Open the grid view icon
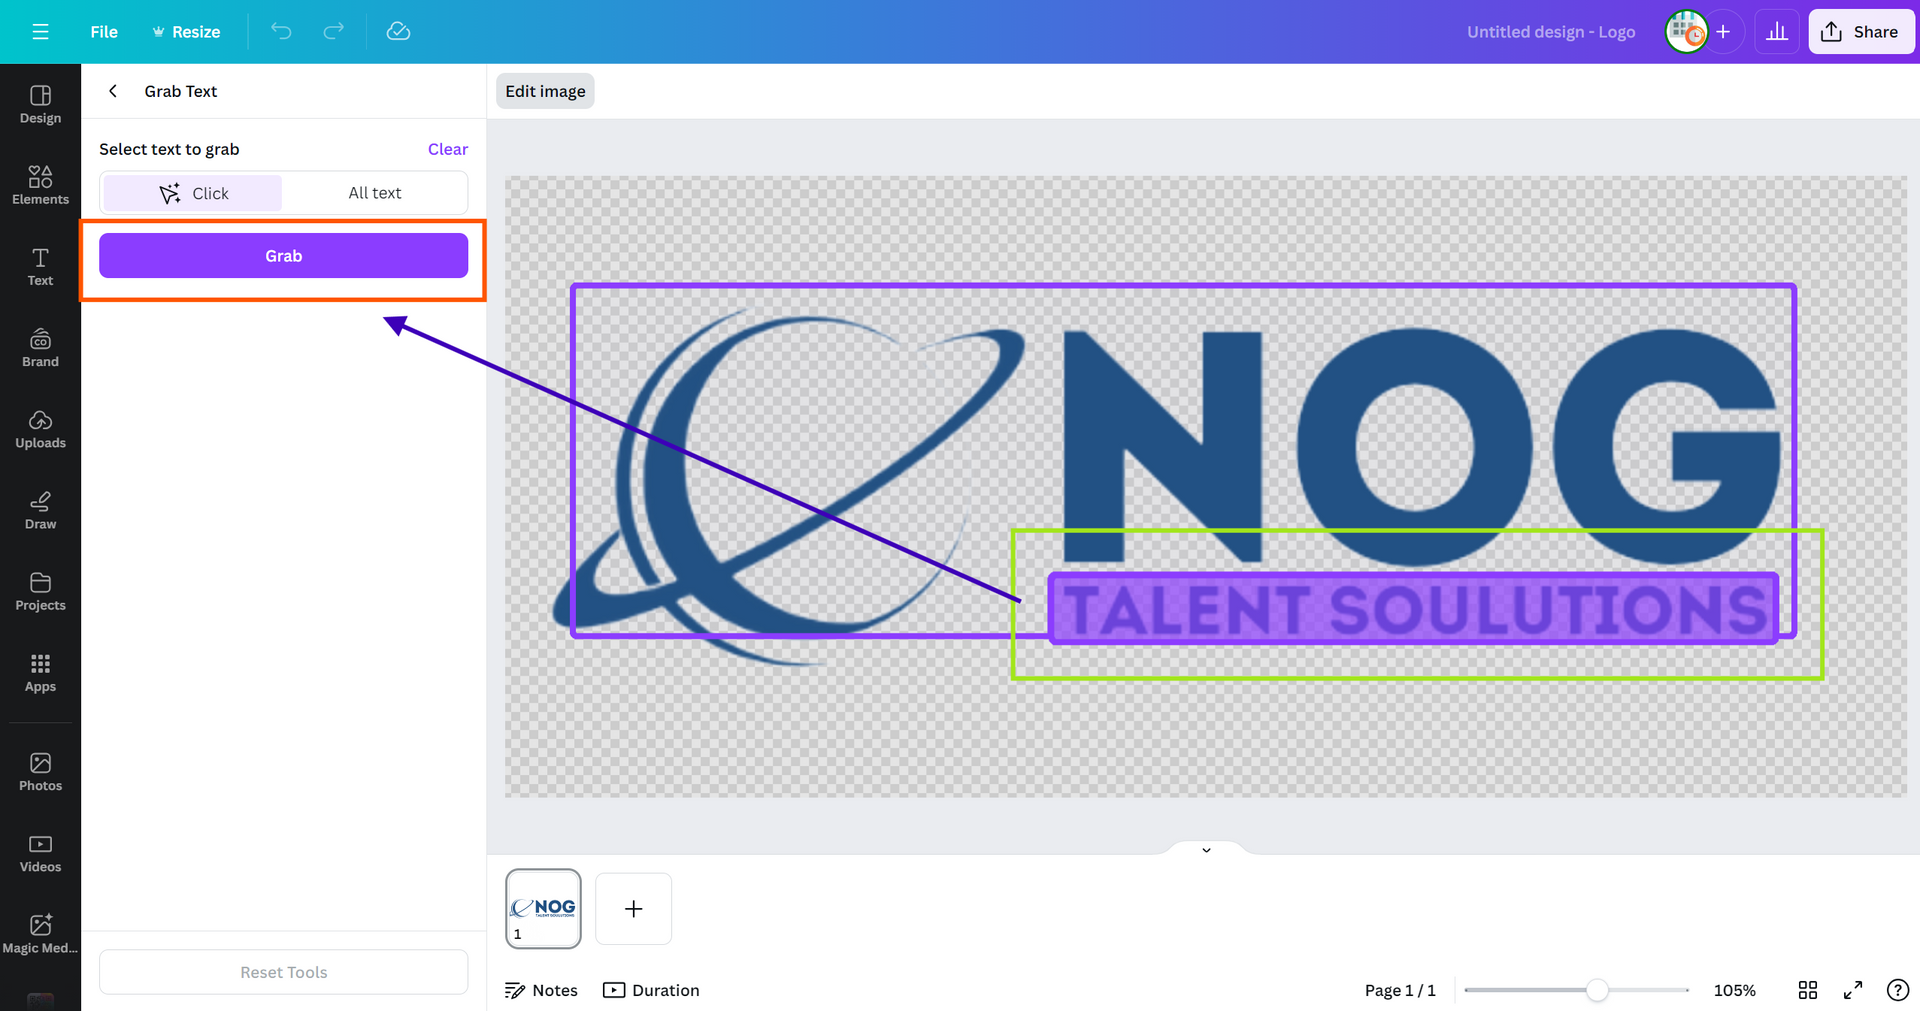1920x1011 pixels. [1808, 990]
